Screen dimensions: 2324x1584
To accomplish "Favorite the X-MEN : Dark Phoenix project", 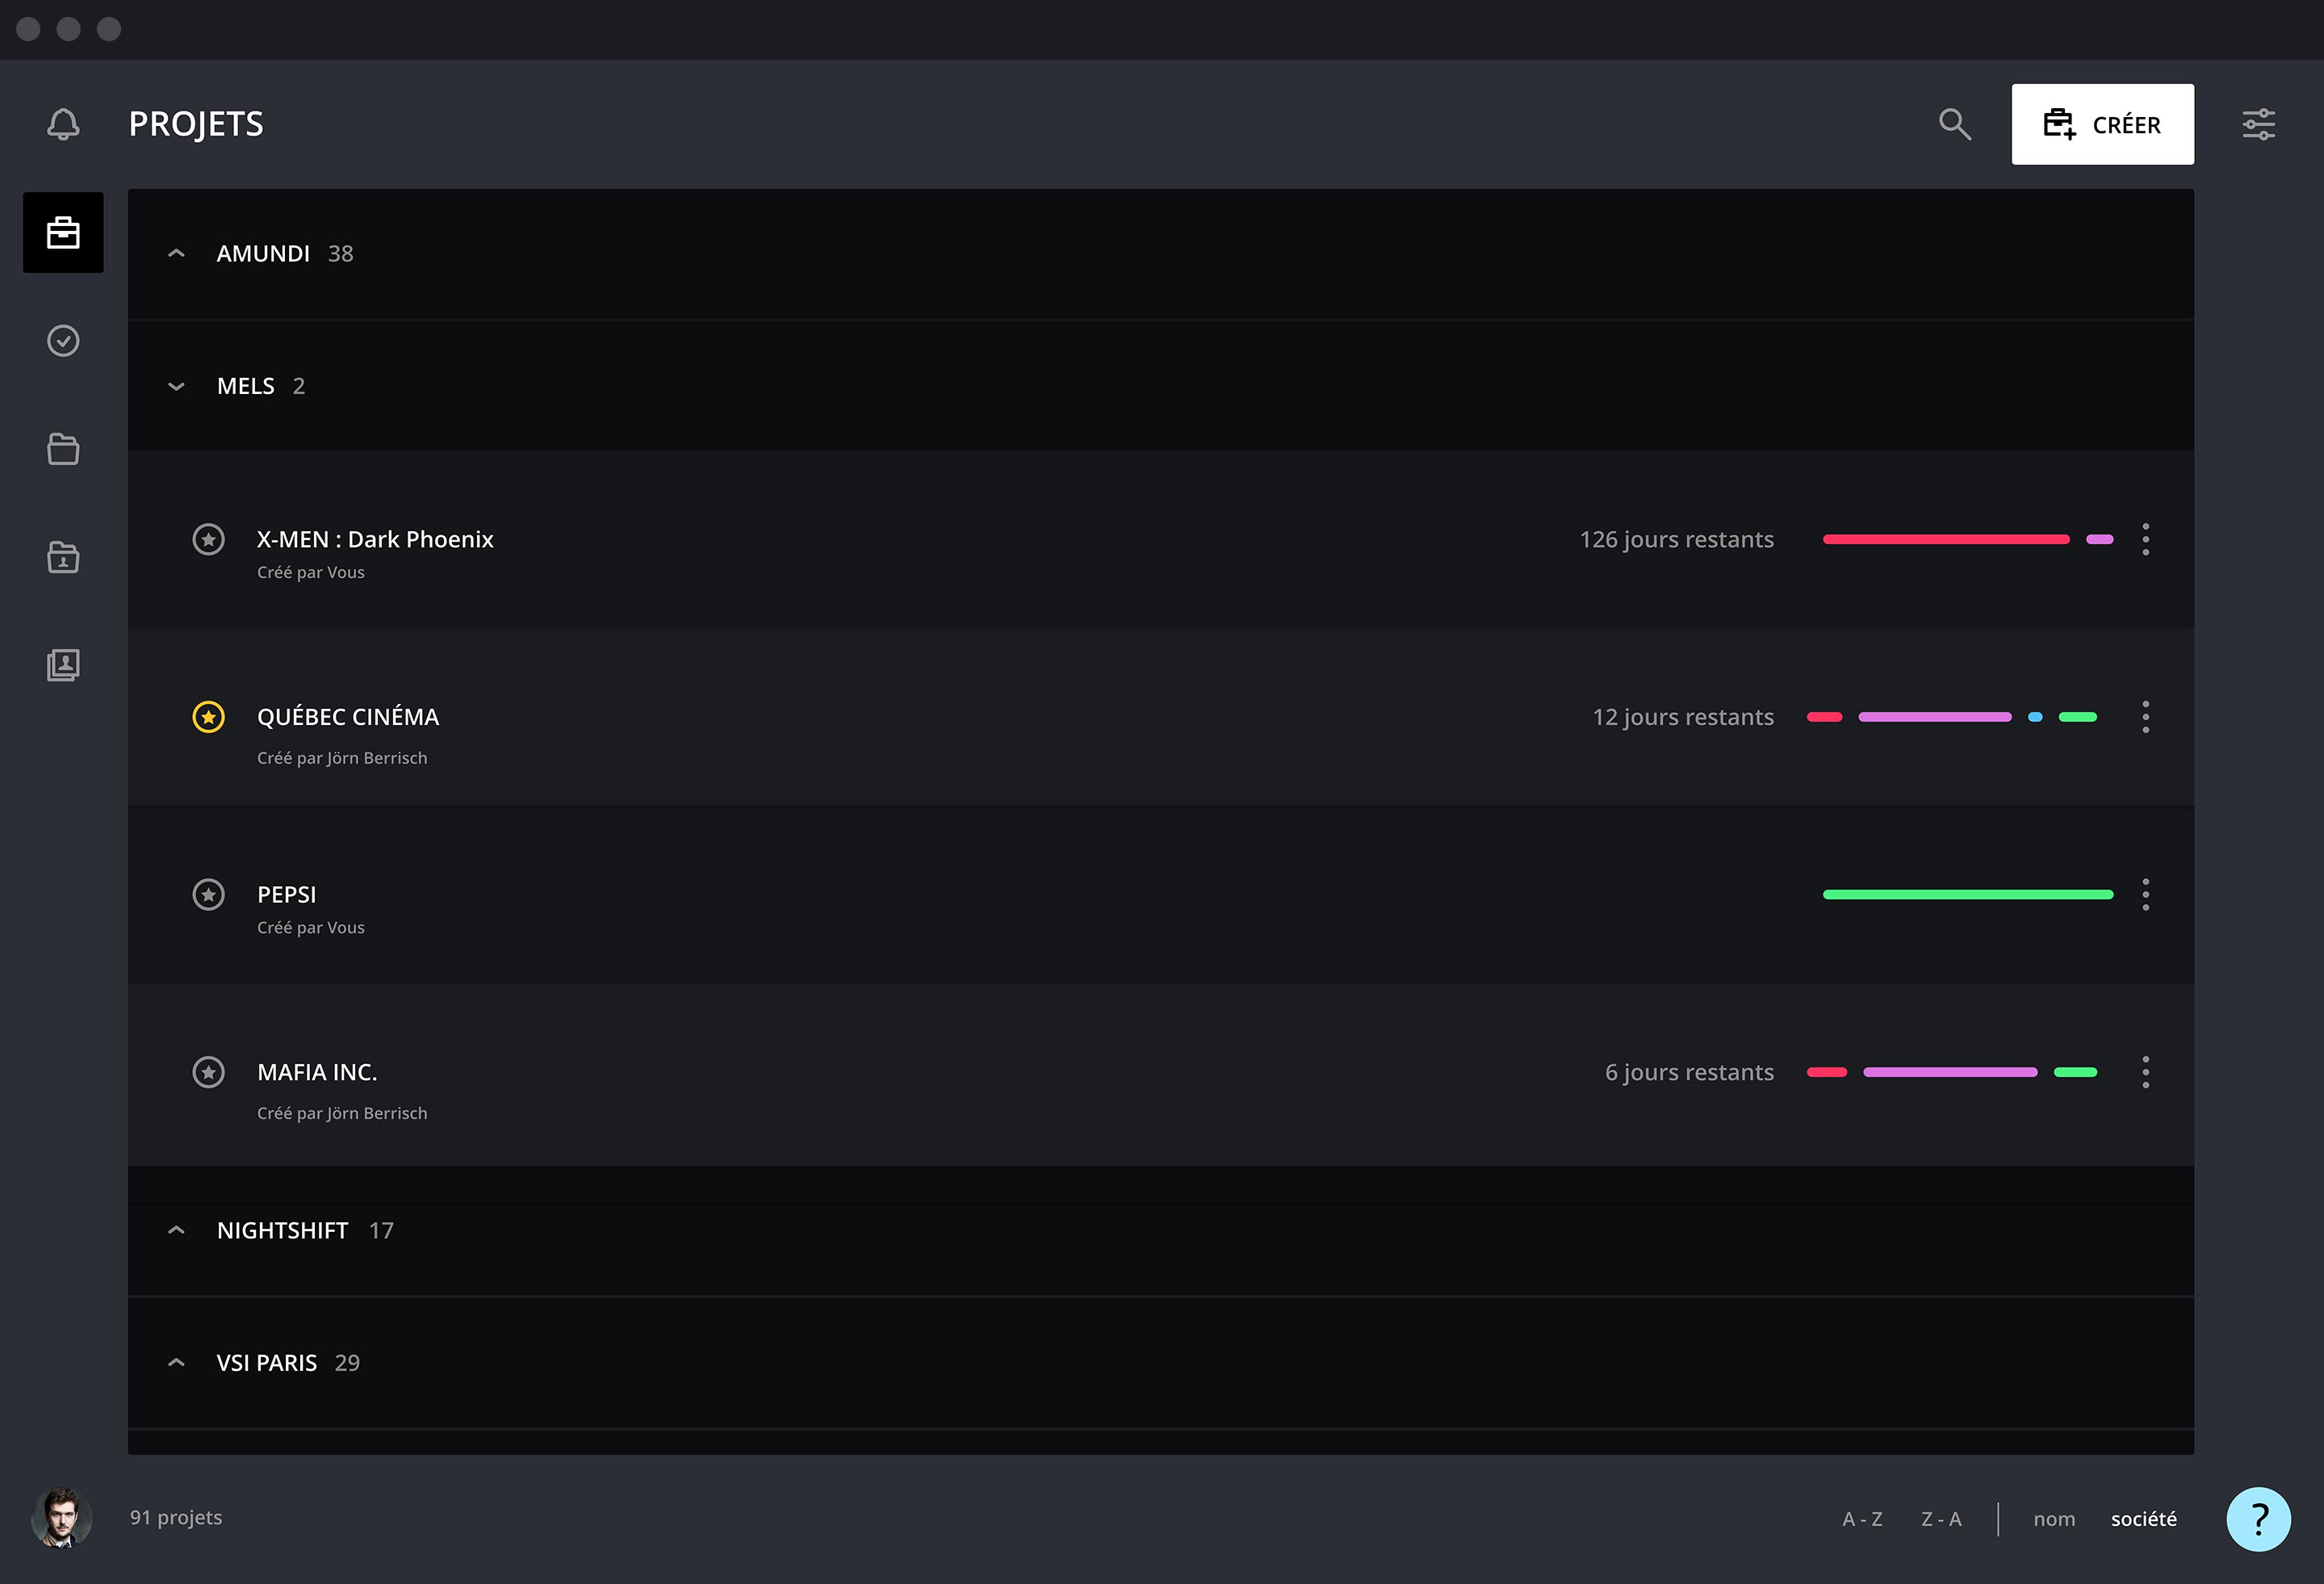I will (208, 540).
